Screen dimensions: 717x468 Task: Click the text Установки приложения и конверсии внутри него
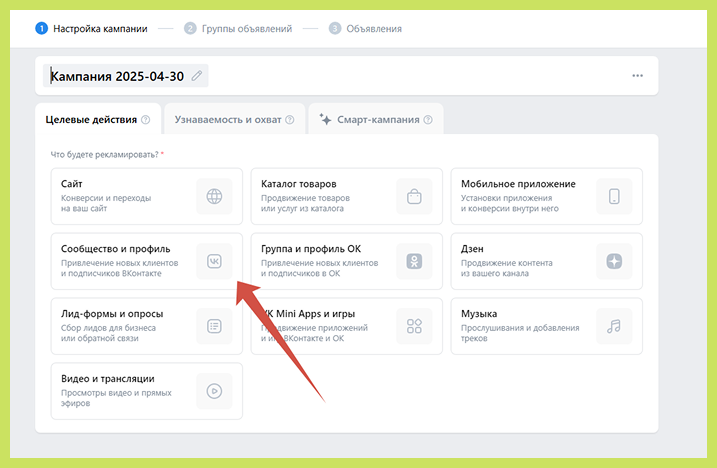coord(510,203)
